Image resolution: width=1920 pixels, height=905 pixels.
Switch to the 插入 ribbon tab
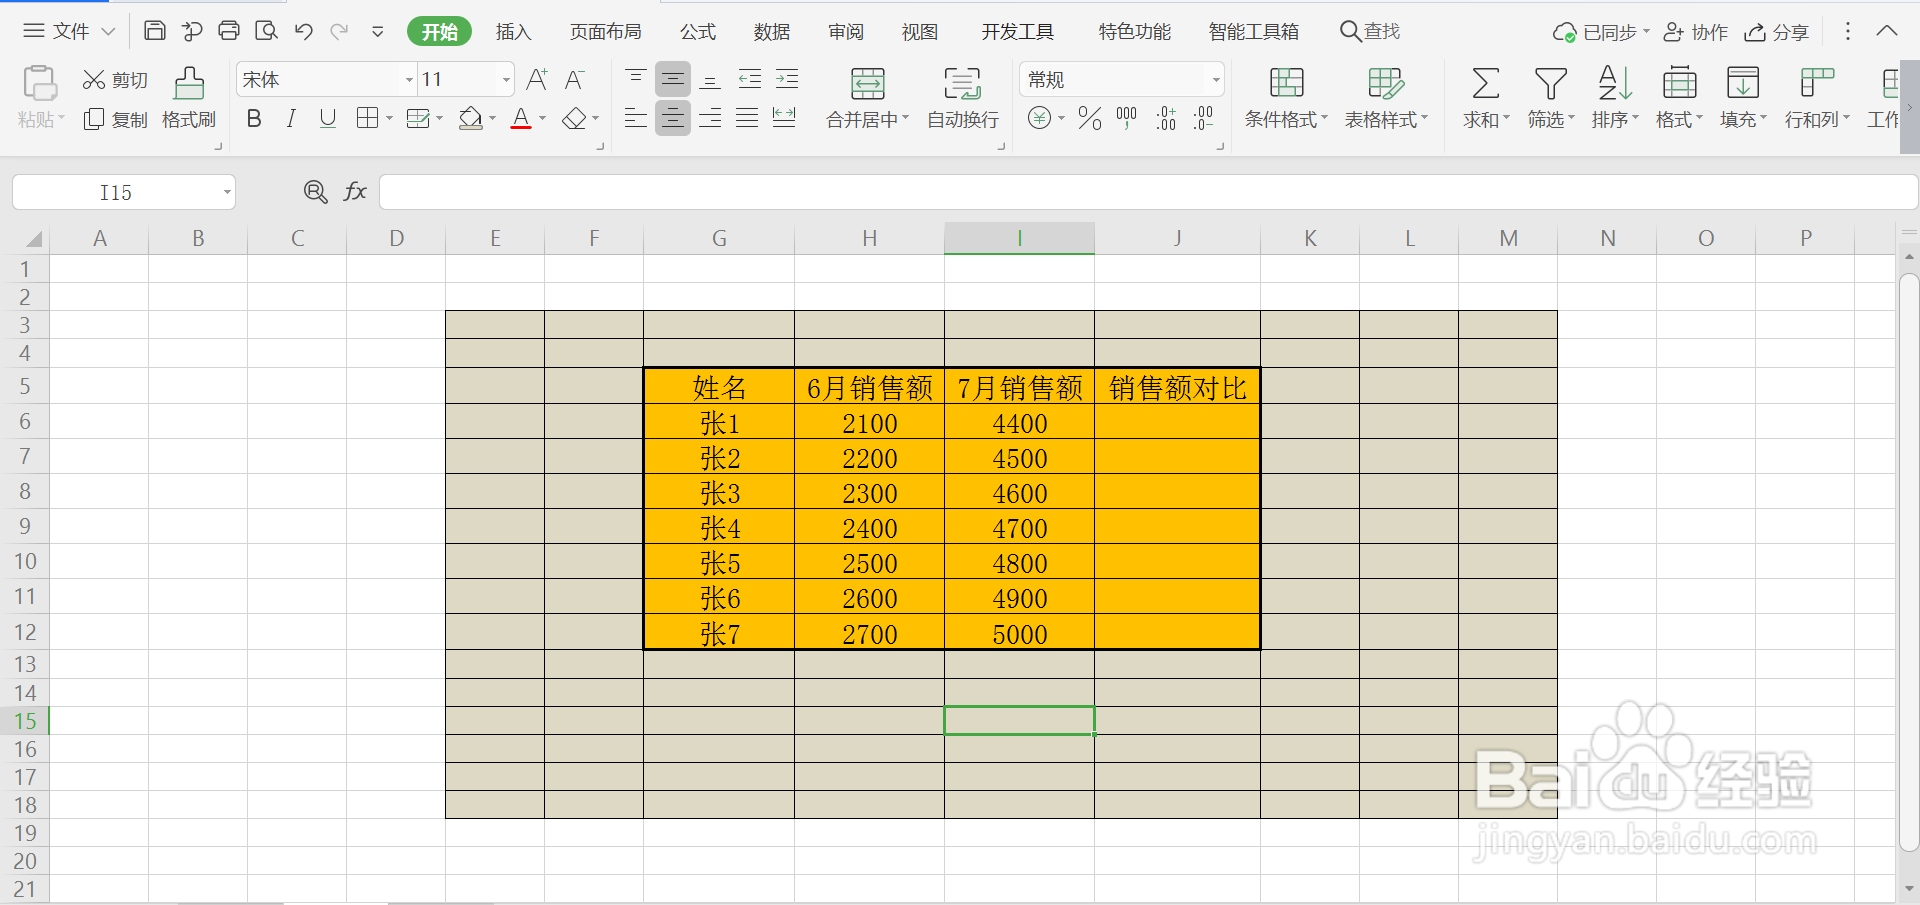coord(513,31)
